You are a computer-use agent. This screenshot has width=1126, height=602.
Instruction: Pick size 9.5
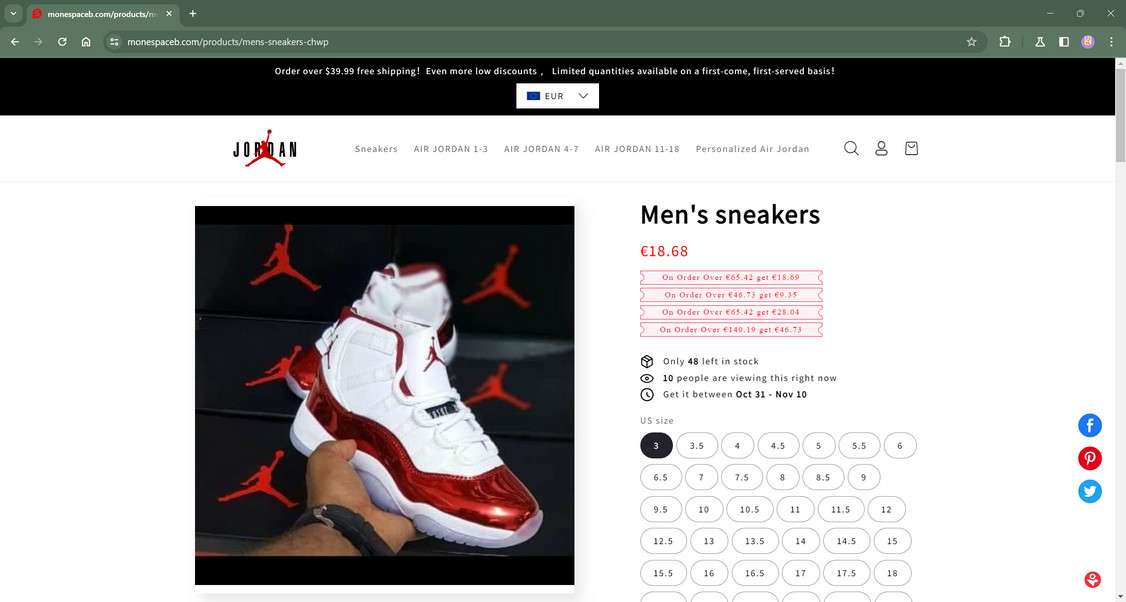[661, 509]
